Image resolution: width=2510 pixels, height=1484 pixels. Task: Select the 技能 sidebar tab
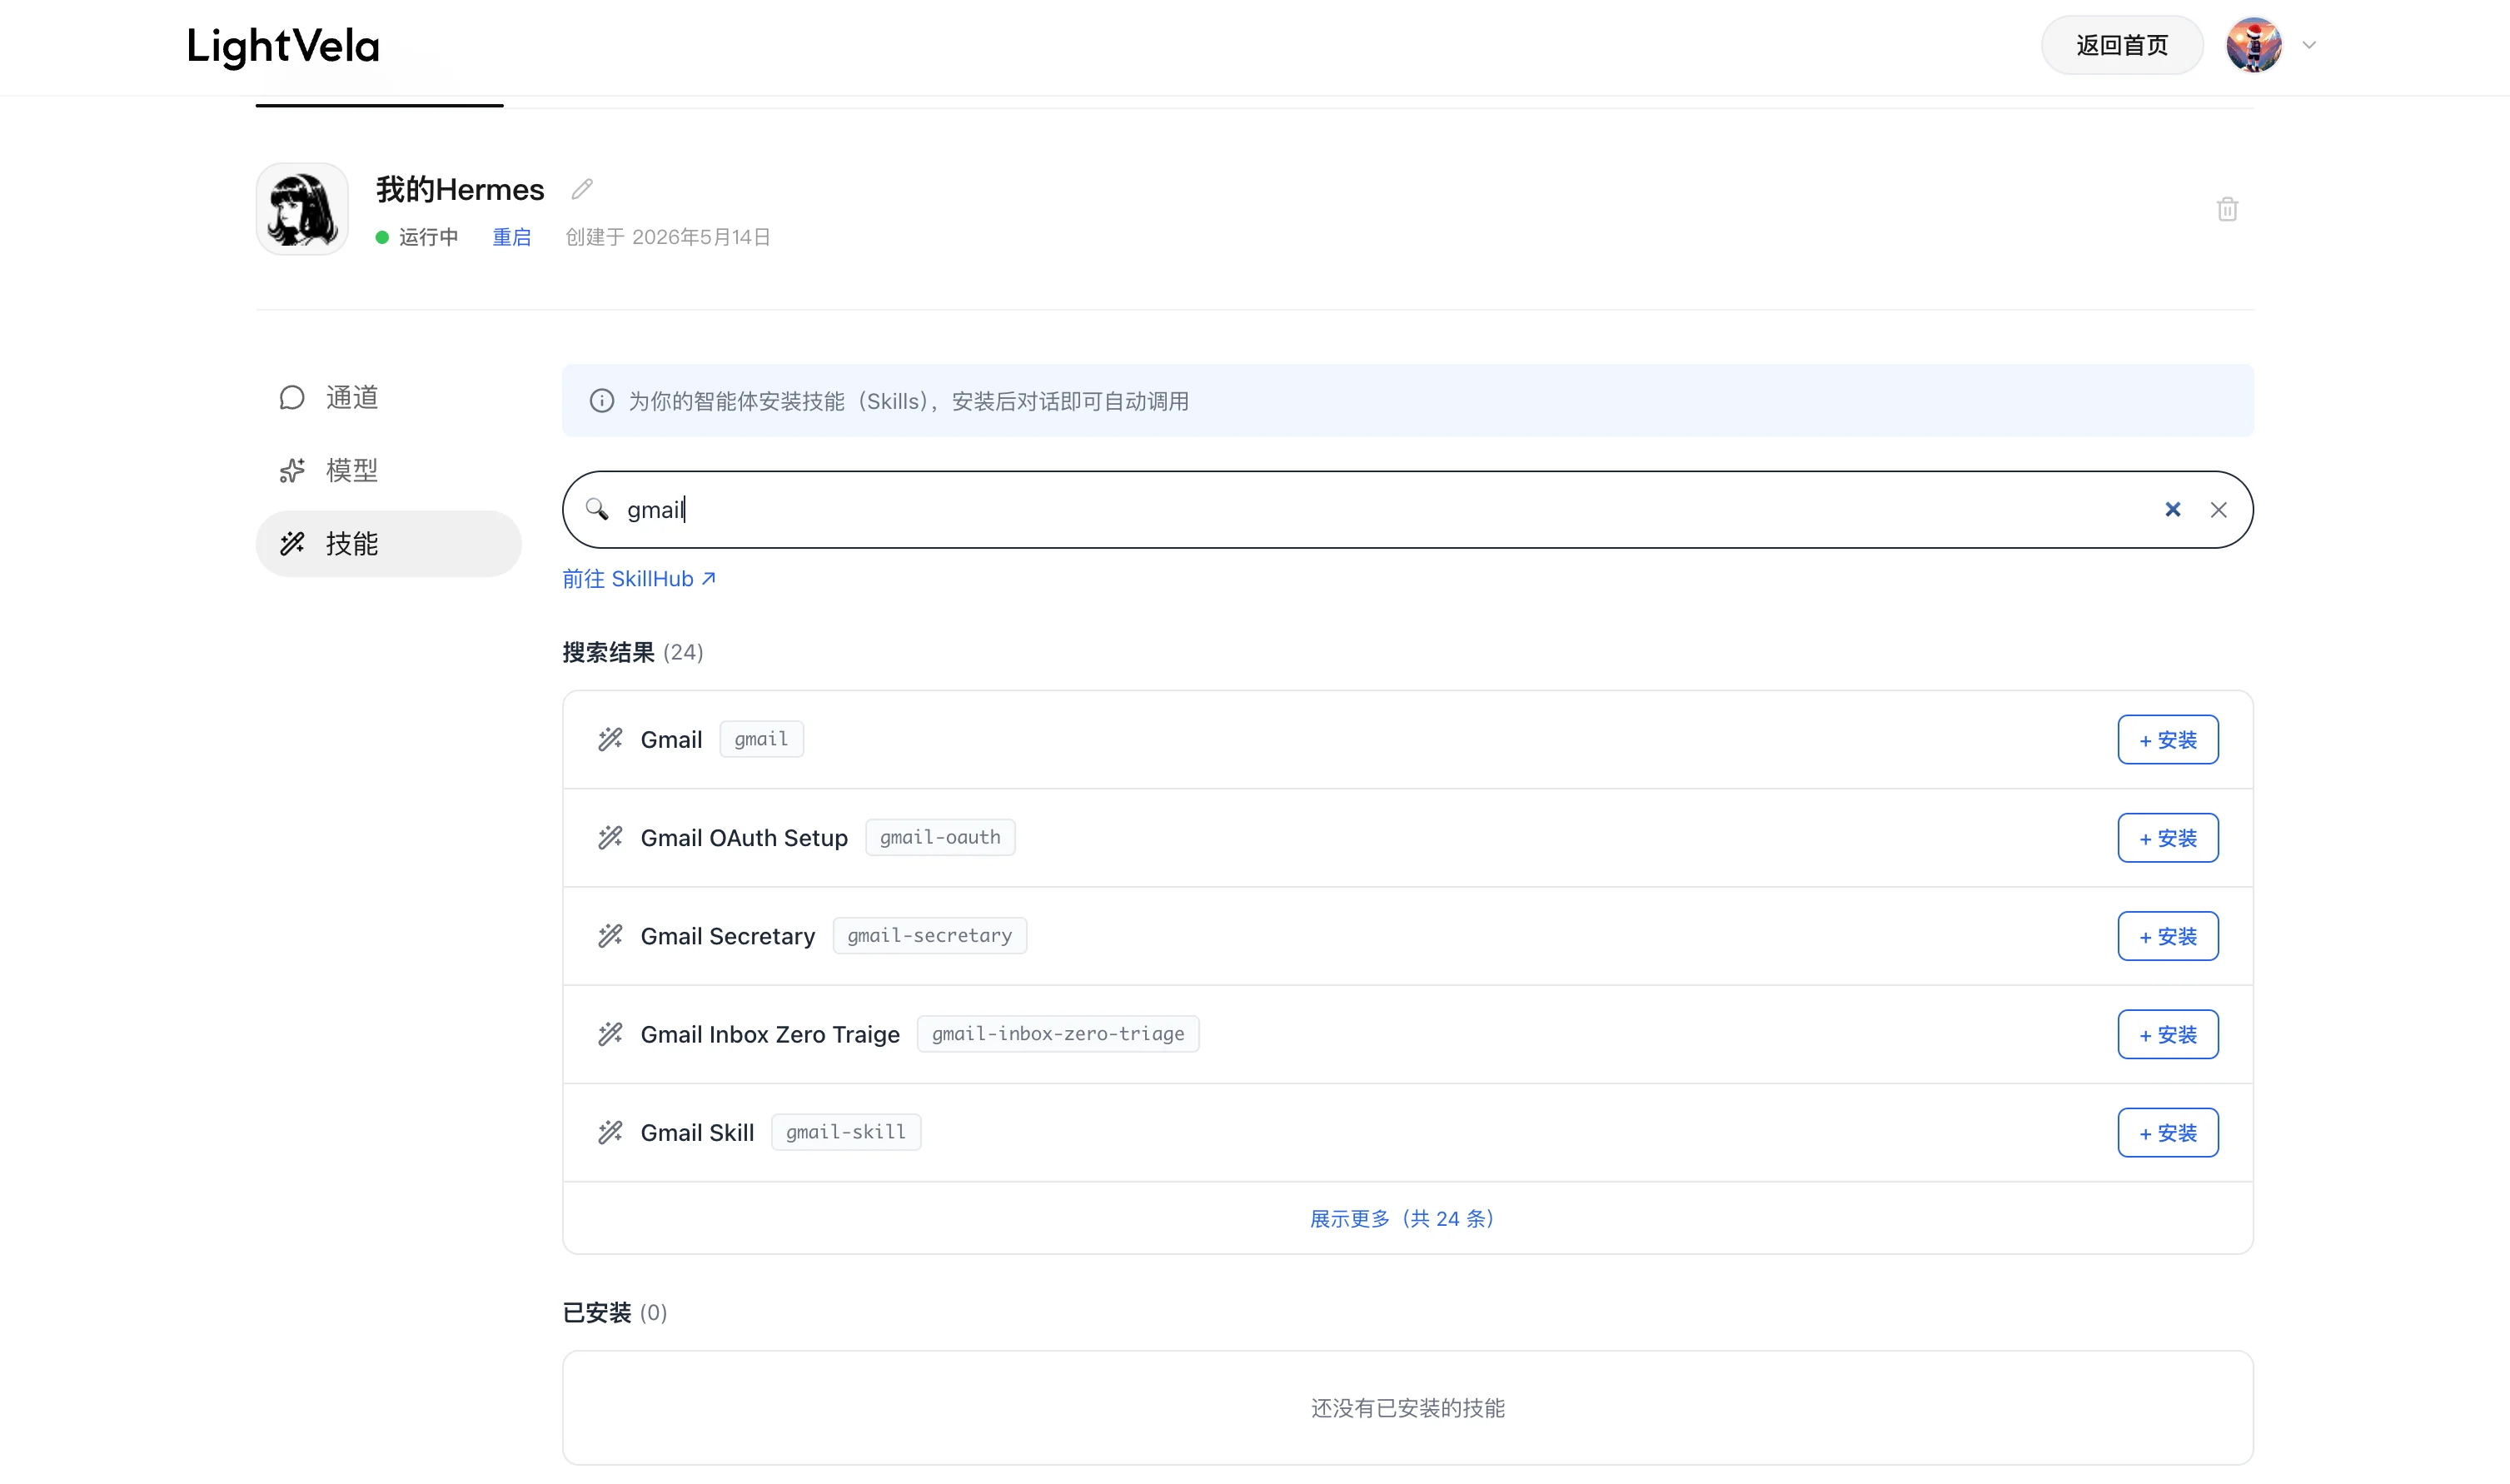click(388, 543)
